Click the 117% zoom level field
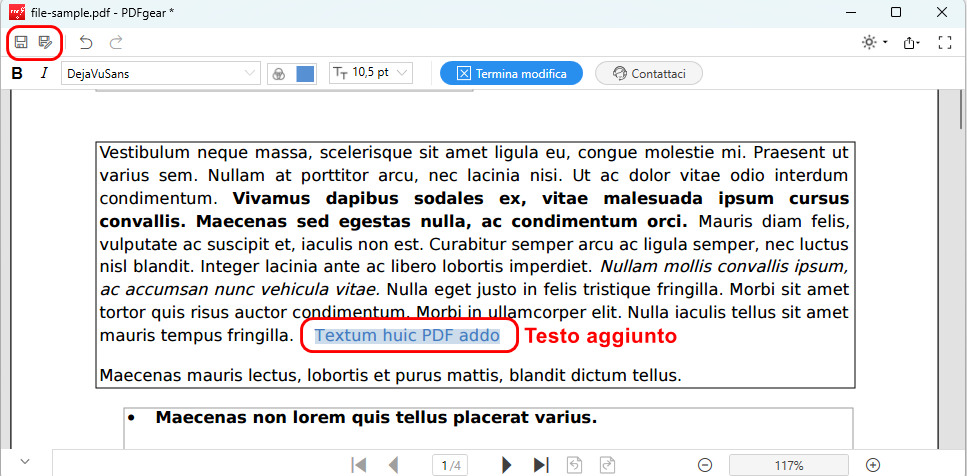The height and width of the screenshot is (476, 967). (x=789, y=466)
